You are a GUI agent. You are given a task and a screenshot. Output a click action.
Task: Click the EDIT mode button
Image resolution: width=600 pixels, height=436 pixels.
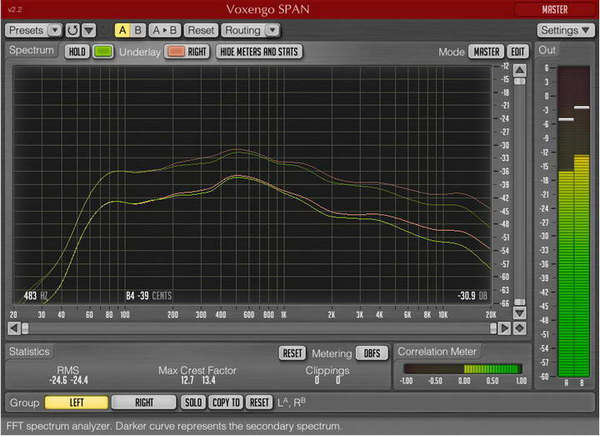pos(517,51)
